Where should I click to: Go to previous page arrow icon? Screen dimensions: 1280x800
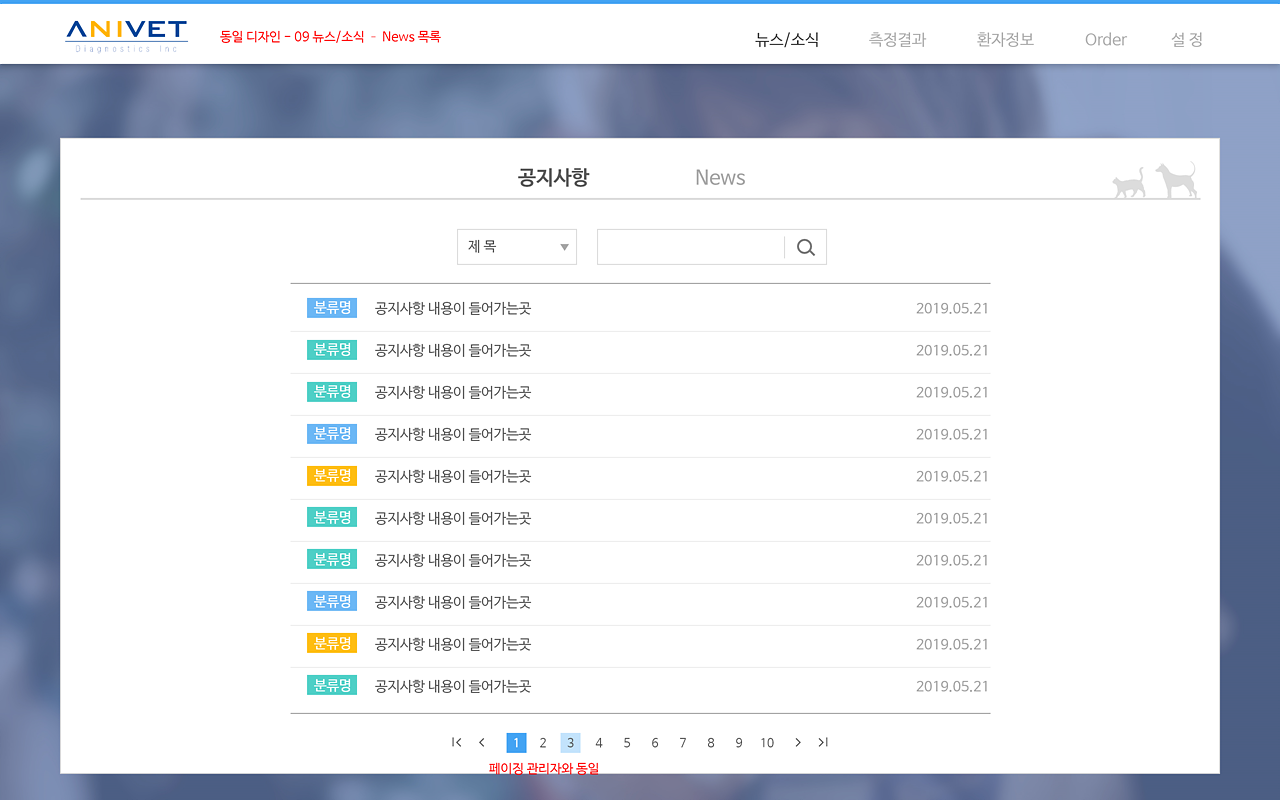(x=482, y=742)
